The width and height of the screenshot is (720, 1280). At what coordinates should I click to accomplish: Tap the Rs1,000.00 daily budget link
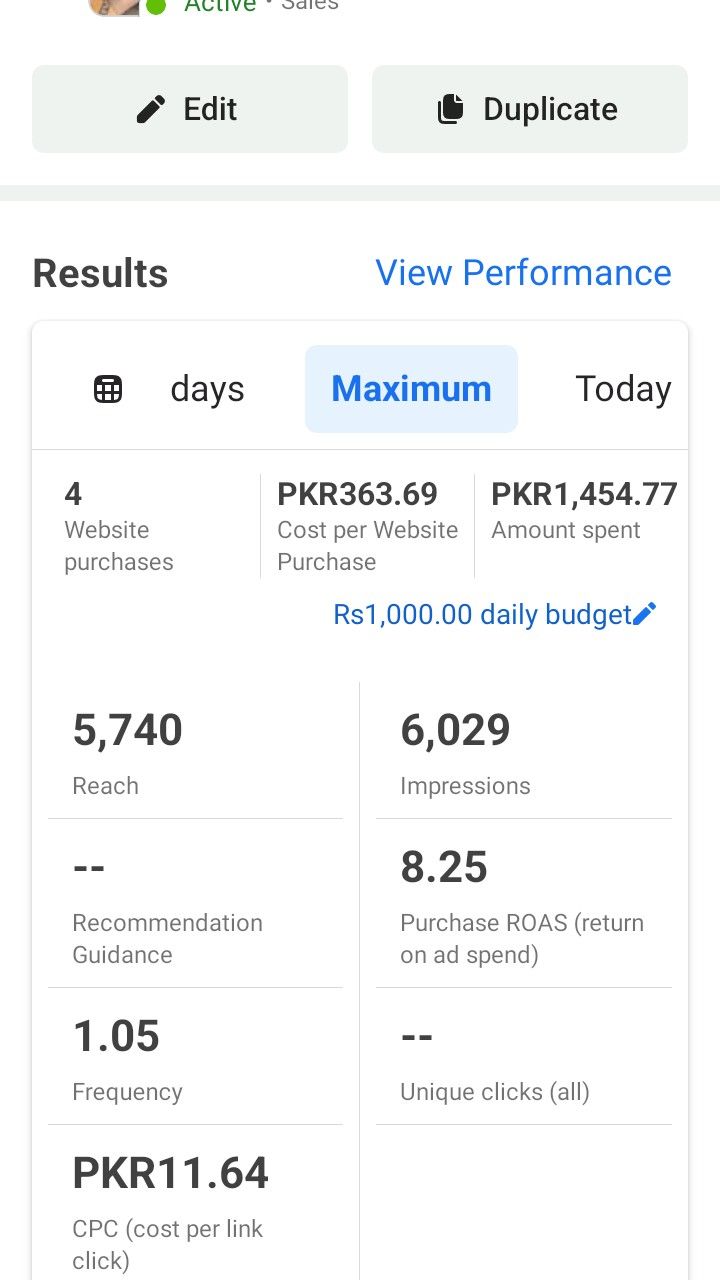point(482,614)
